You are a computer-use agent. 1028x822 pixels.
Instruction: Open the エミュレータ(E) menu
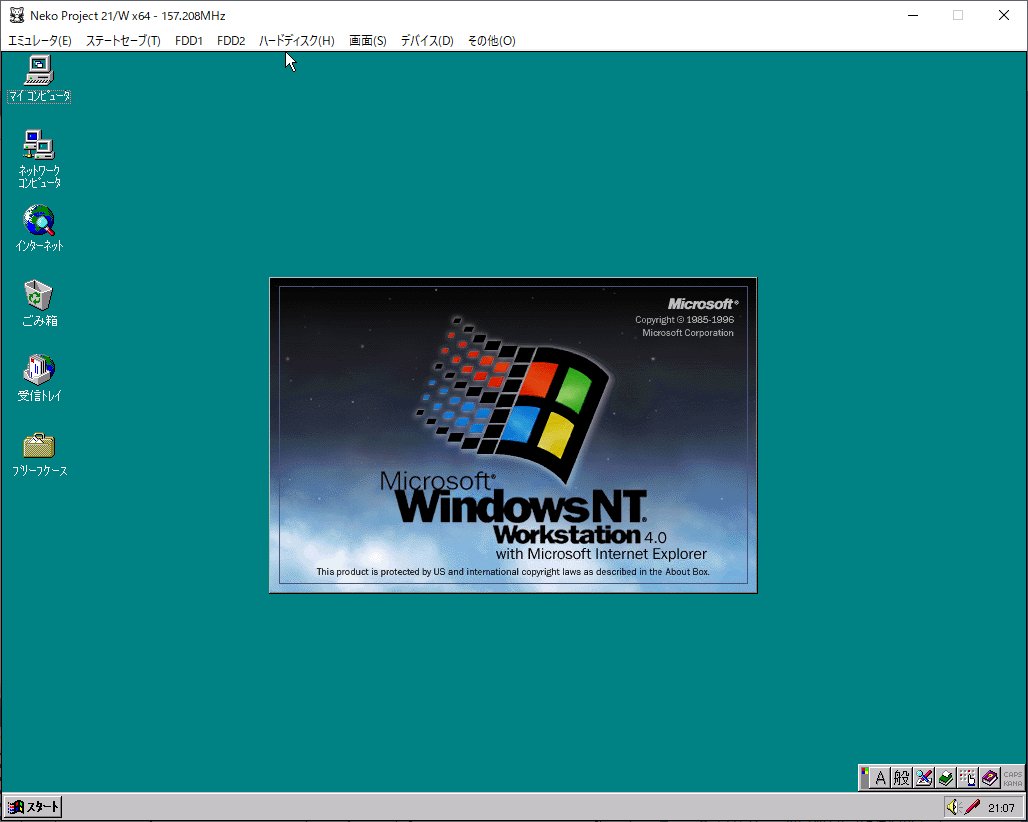click(x=40, y=41)
